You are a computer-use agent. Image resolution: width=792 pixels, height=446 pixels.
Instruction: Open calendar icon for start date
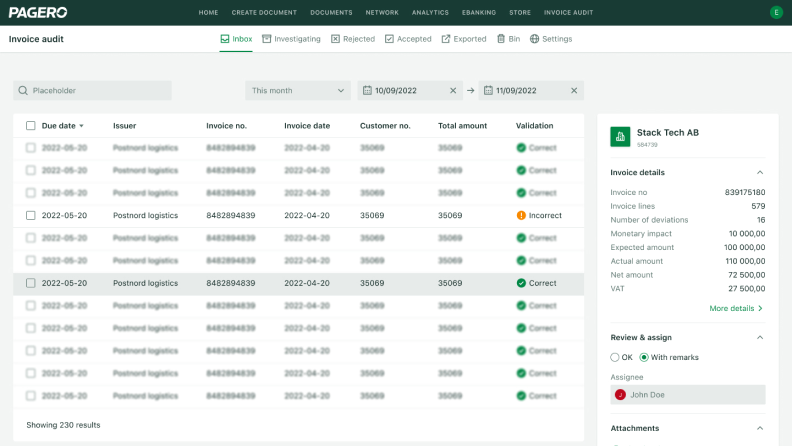click(x=367, y=91)
